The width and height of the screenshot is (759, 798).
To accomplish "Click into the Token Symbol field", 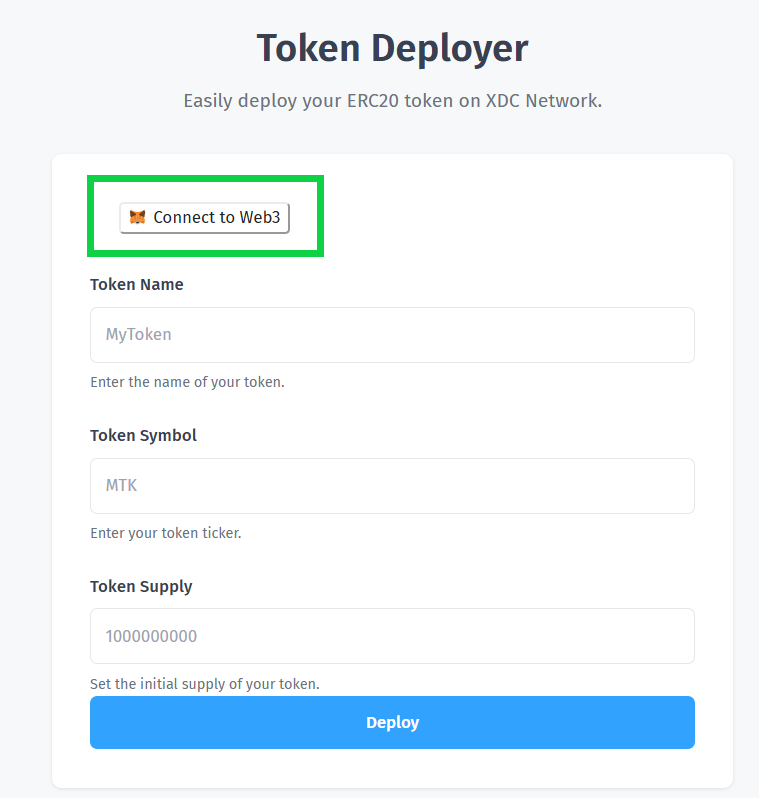I will click(x=392, y=486).
